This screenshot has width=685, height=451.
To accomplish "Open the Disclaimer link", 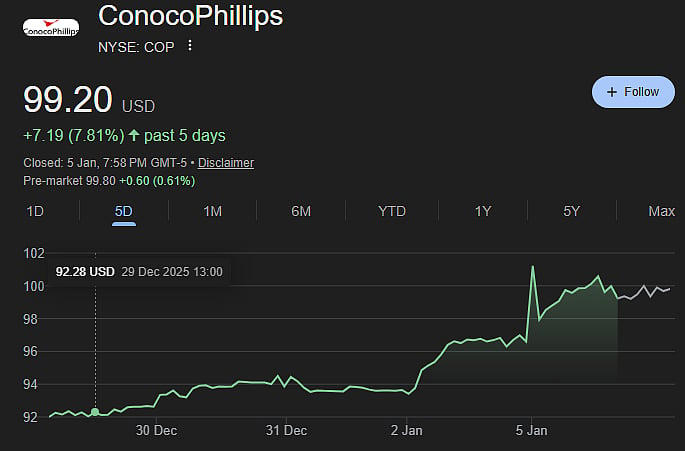I will (225, 162).
